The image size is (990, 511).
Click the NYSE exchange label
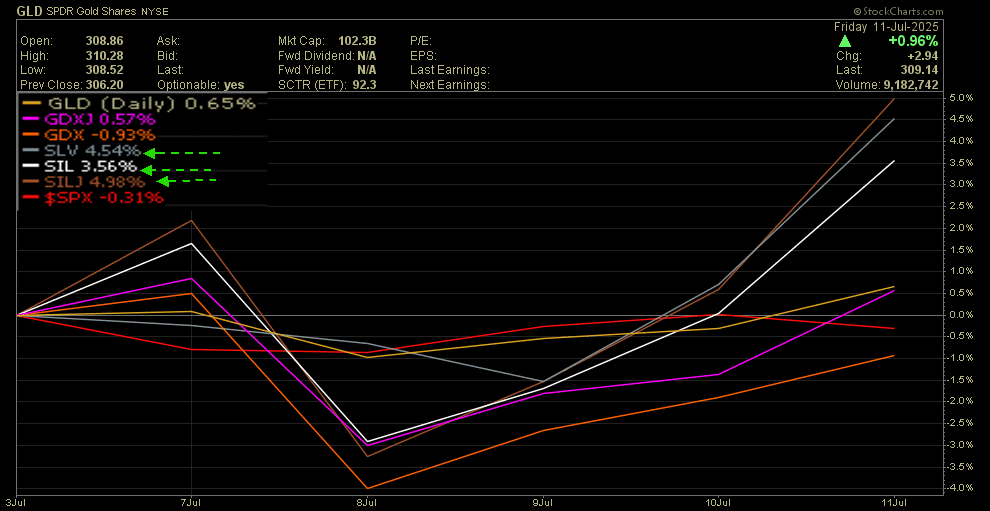[156, 11]
